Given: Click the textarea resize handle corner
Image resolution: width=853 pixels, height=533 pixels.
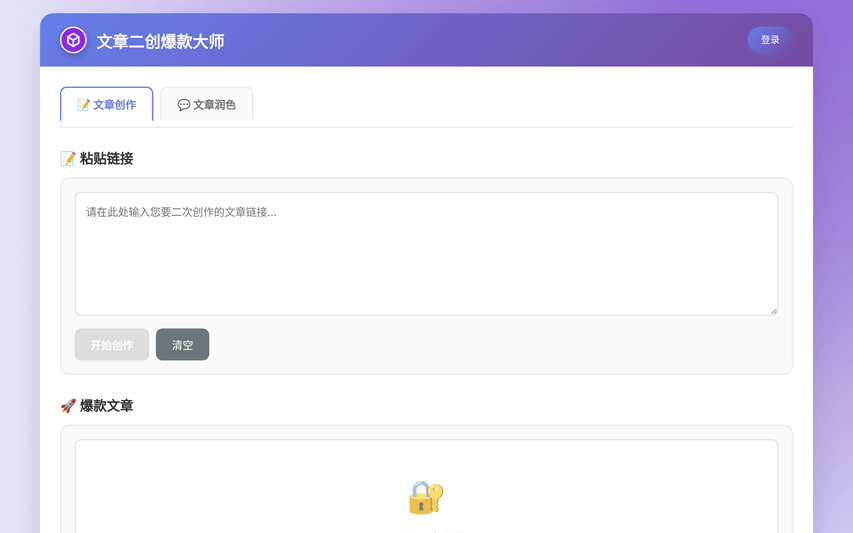Looking at the screenshot, I should coord(773,310).
